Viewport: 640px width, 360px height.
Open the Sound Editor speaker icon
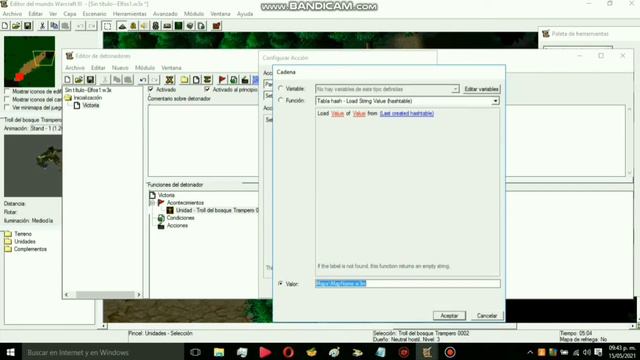tap(144, 26)
